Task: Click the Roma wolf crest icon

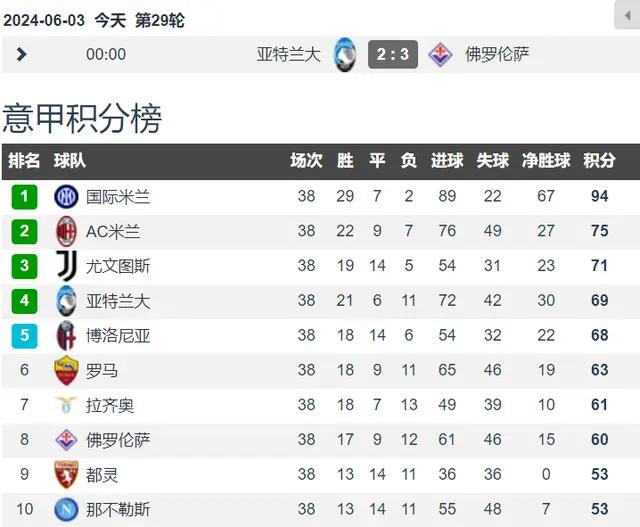Action: (x=66, y=370)
